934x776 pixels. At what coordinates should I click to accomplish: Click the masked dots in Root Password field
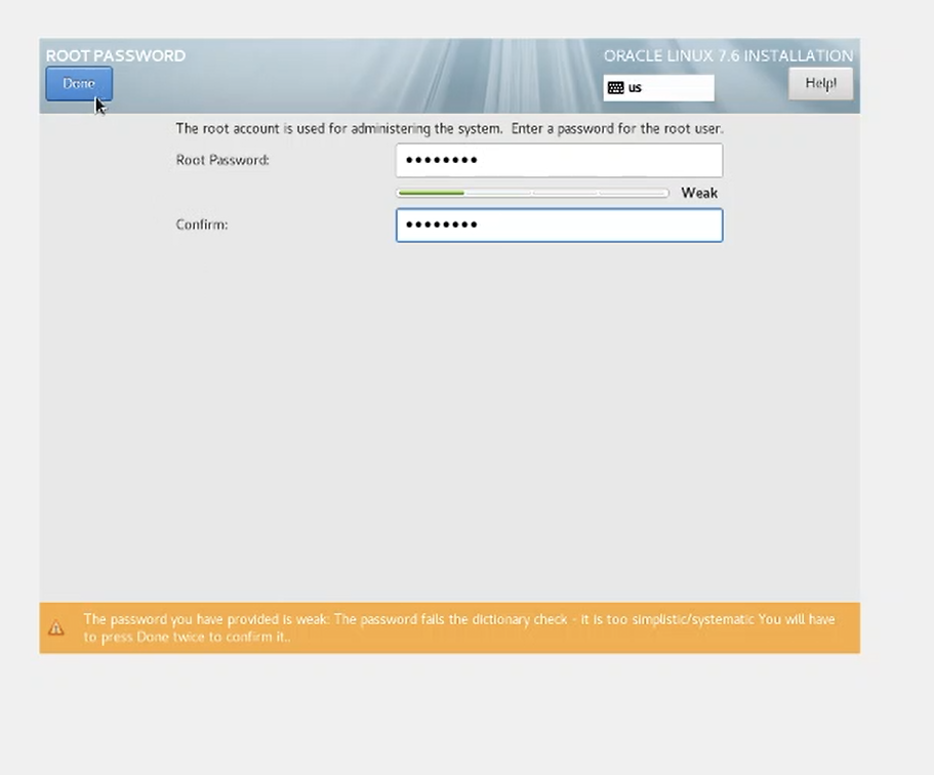click(x=441, y=160)
